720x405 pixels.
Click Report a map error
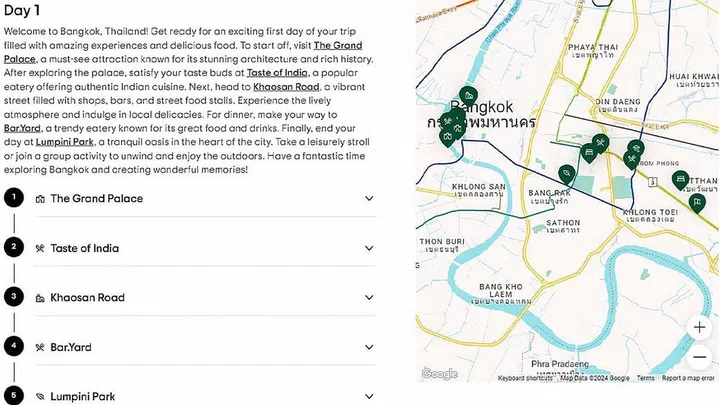(x=687, y=378)
